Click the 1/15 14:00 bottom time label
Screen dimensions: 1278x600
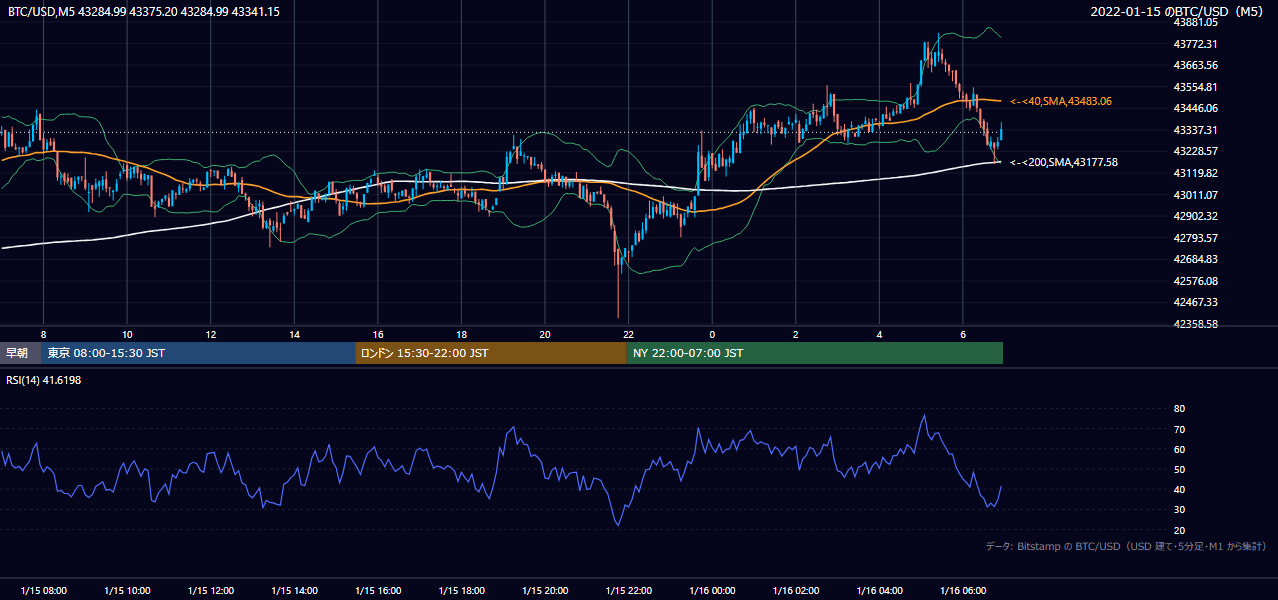294,590
